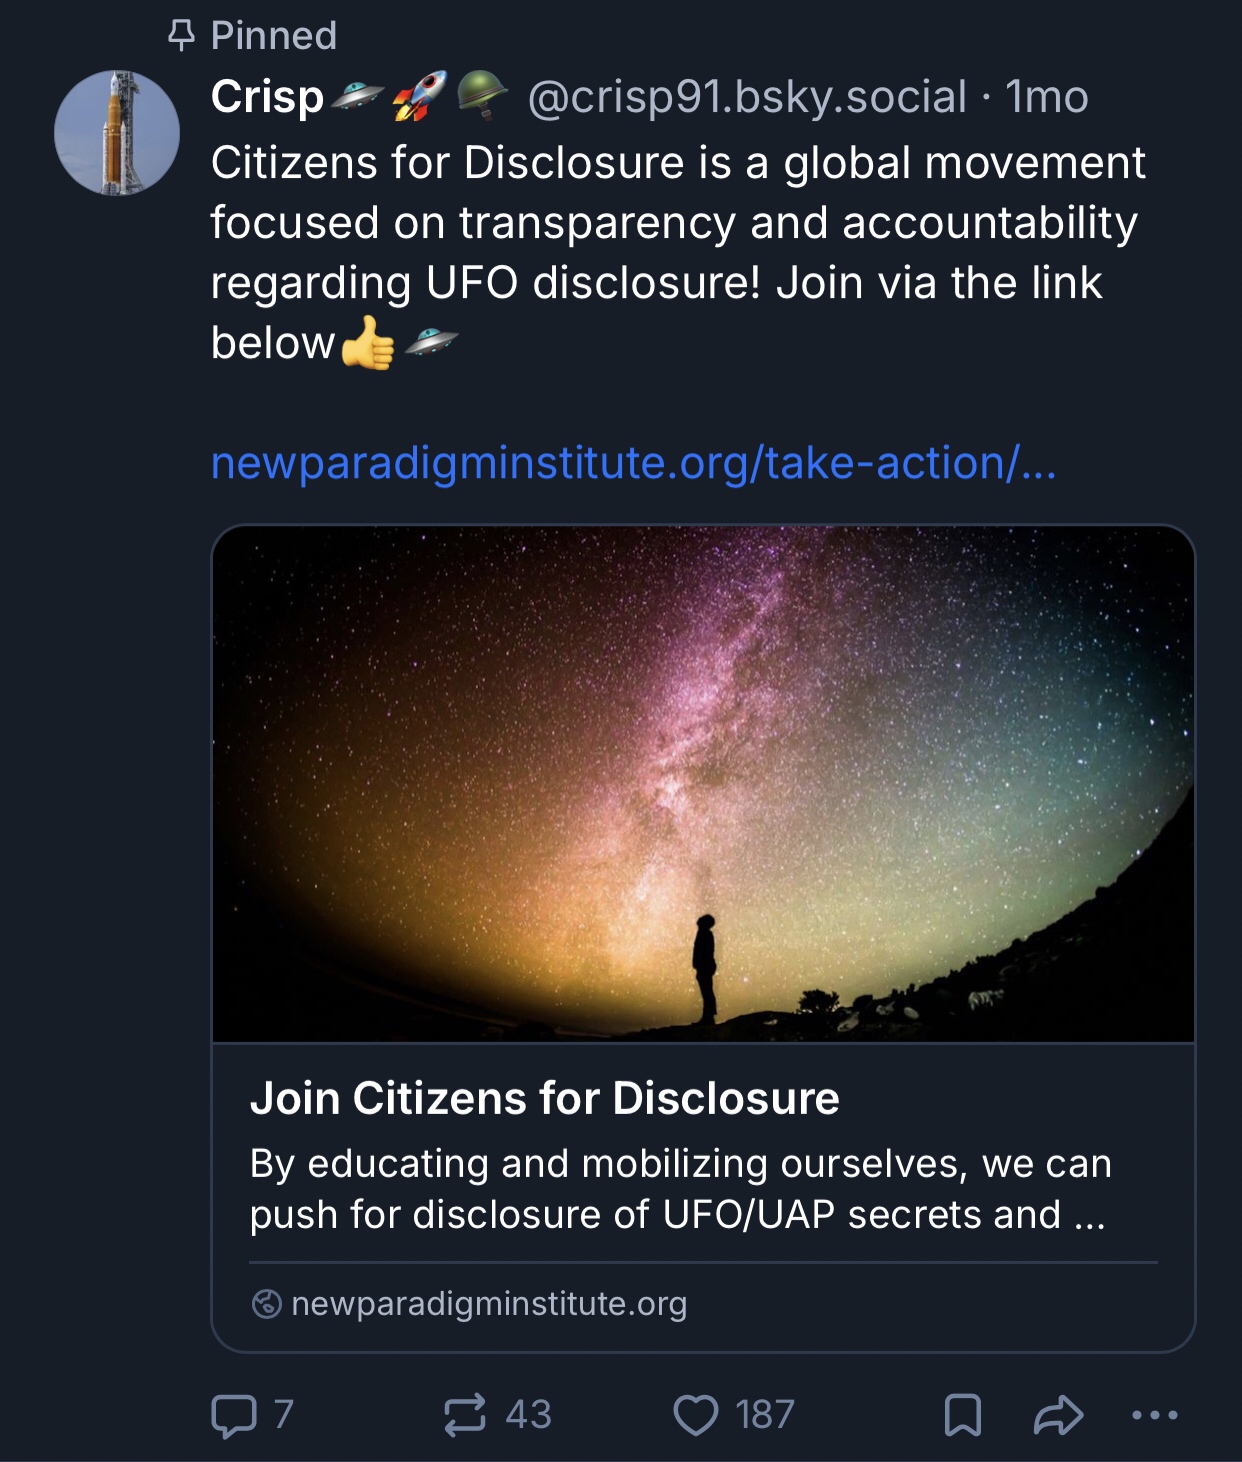Bookmark this post
Image resolution: width=1242 pixels, height=1462 pixels.
pyautogui.click(x=962, y=1415)
